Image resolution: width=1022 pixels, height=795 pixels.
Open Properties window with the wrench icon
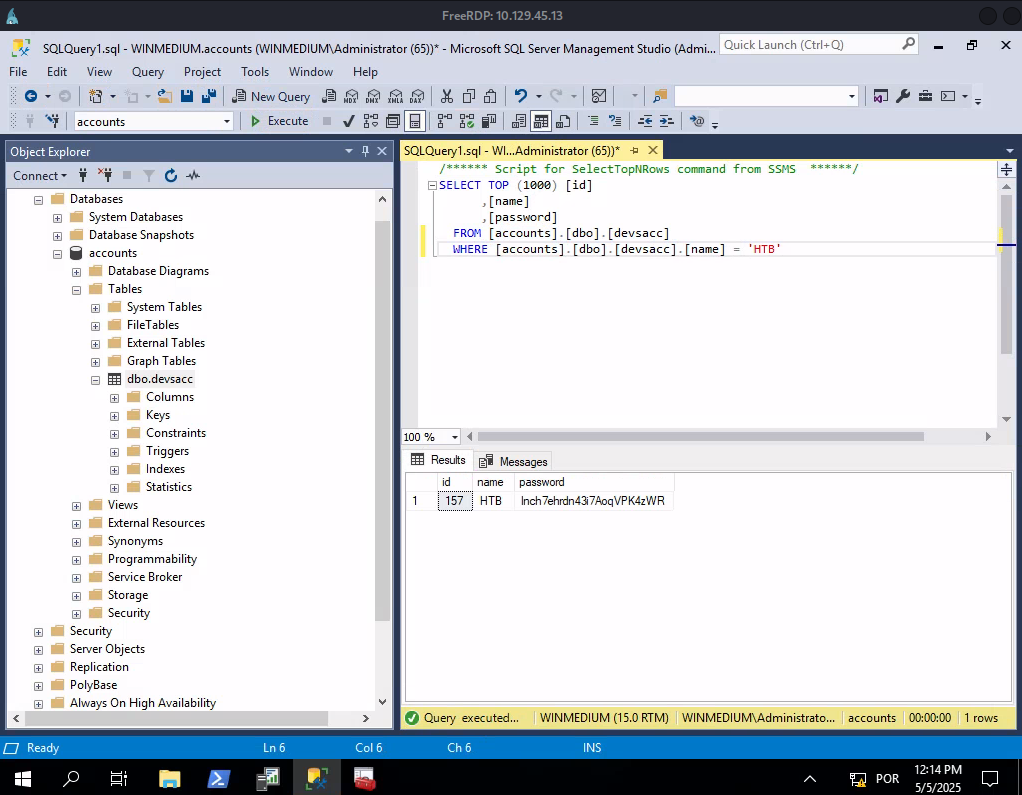(x=903, y=96)
